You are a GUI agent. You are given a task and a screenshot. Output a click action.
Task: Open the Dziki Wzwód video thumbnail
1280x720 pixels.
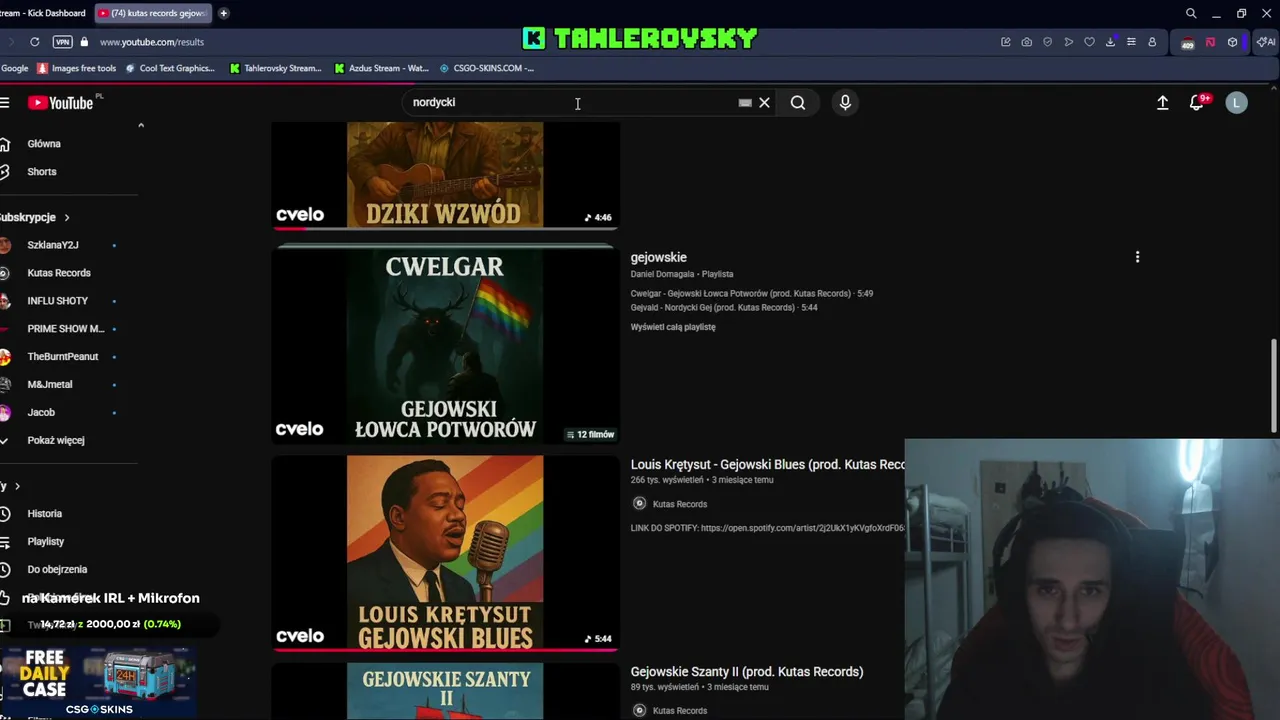(445, 176)
